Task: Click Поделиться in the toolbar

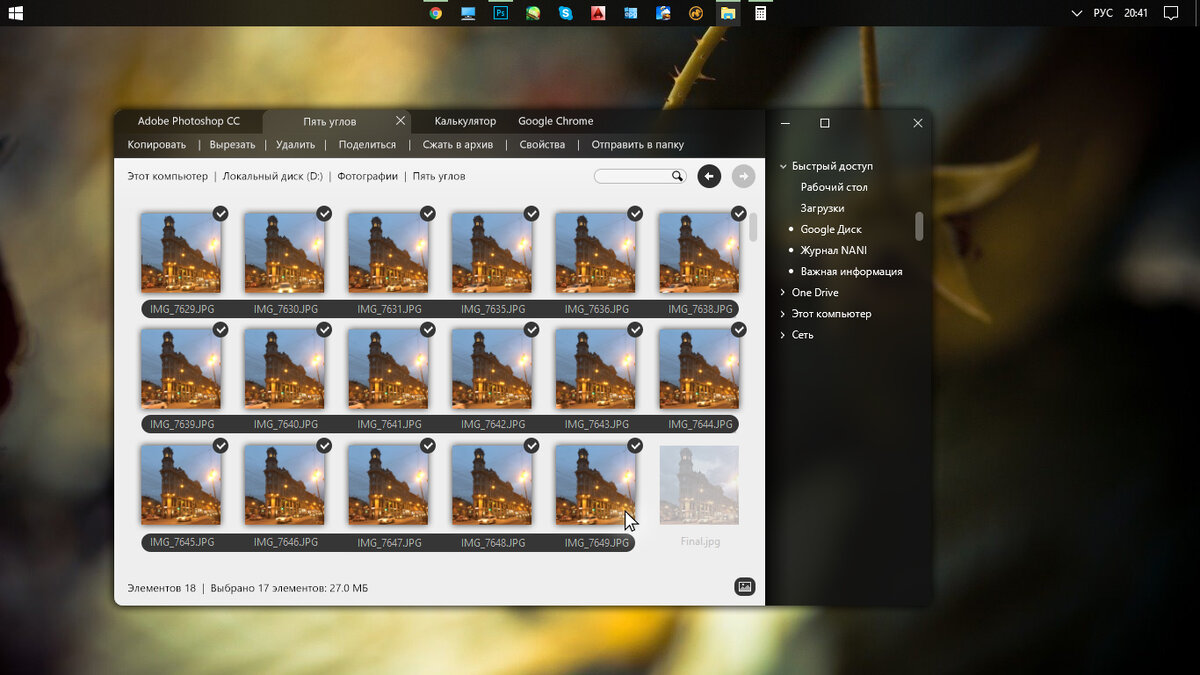Action: 367,144
